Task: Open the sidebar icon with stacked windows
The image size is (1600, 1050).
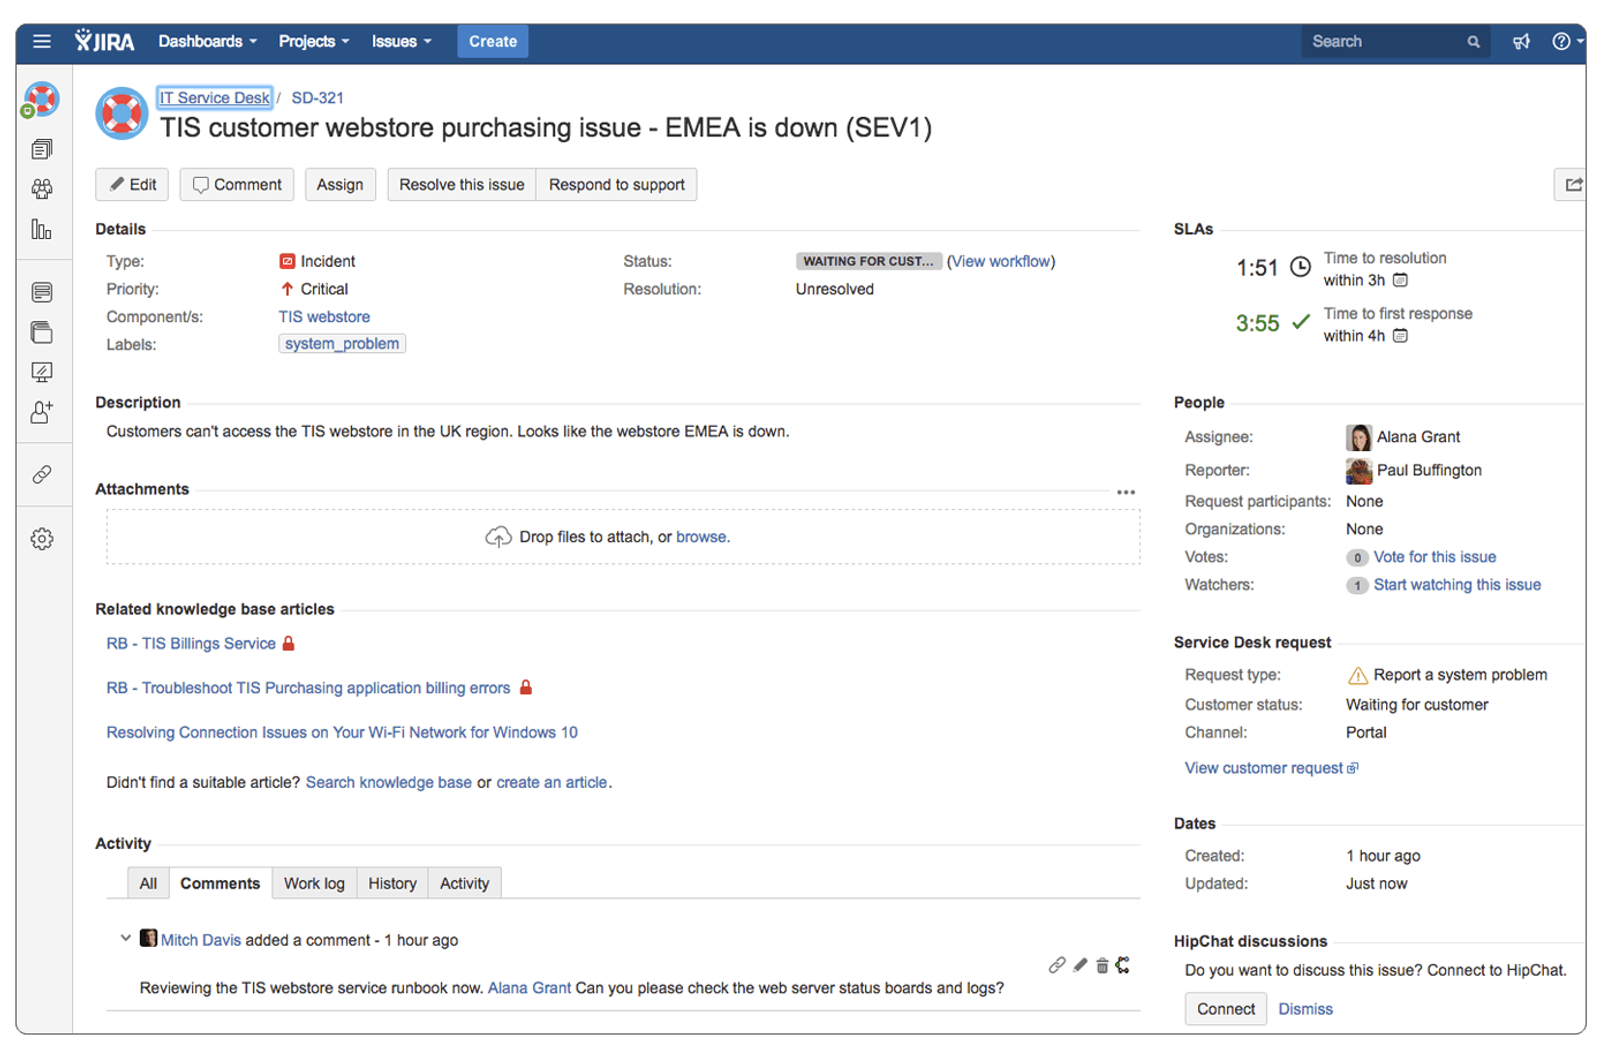Action: (41, 332)
